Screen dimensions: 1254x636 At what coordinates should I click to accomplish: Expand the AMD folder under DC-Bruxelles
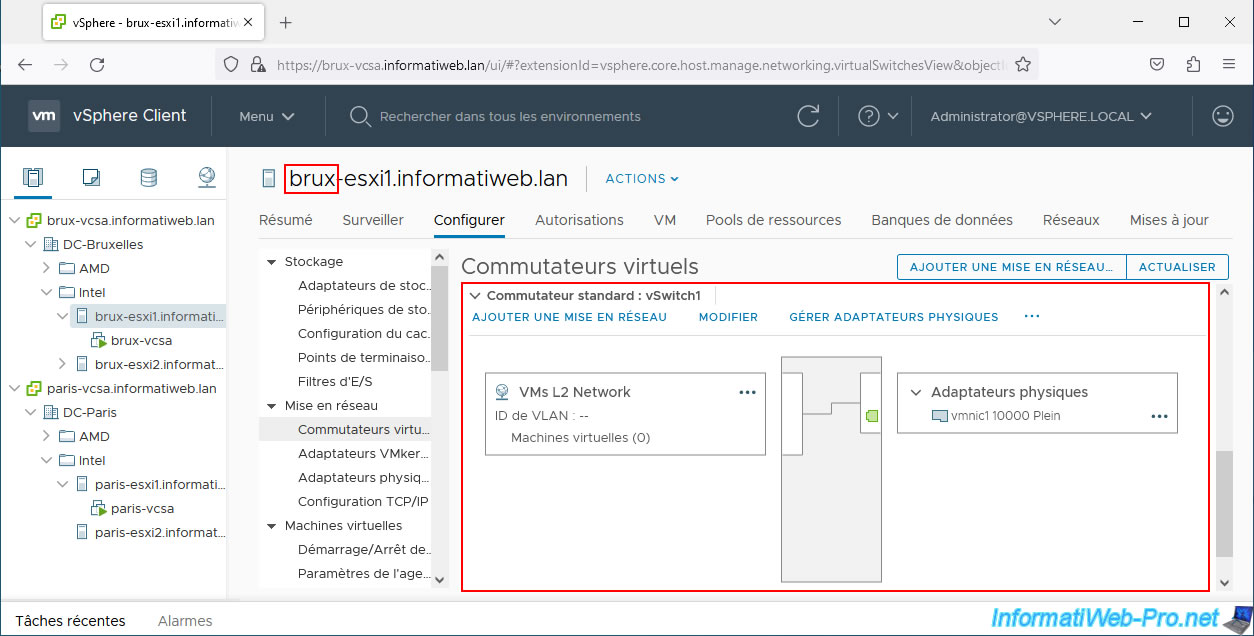click(x=46, y=268)
